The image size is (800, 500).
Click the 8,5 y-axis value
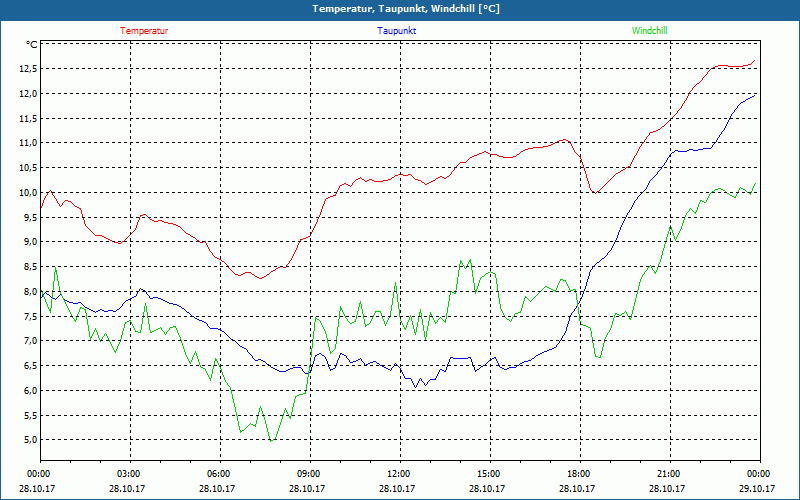coord(30,267)
